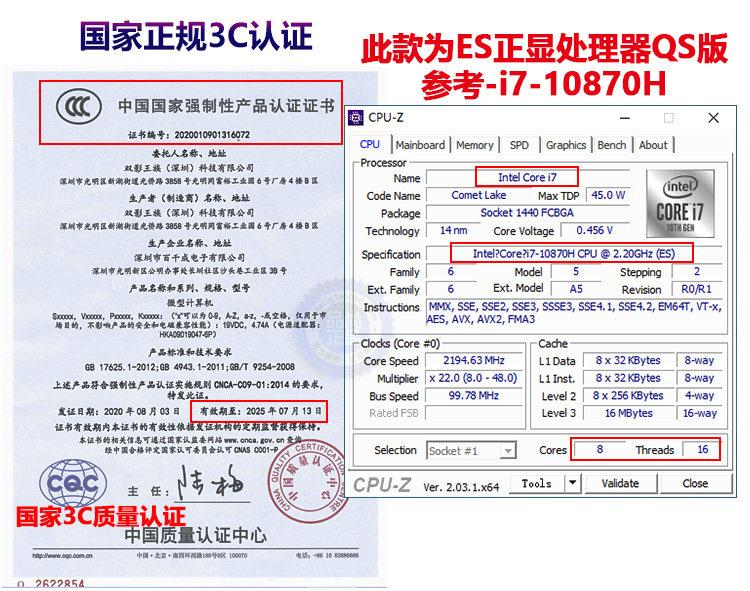Viewport: 750px width, 591px height.
Task: Switch to the Memory tab
Action: 474,145
